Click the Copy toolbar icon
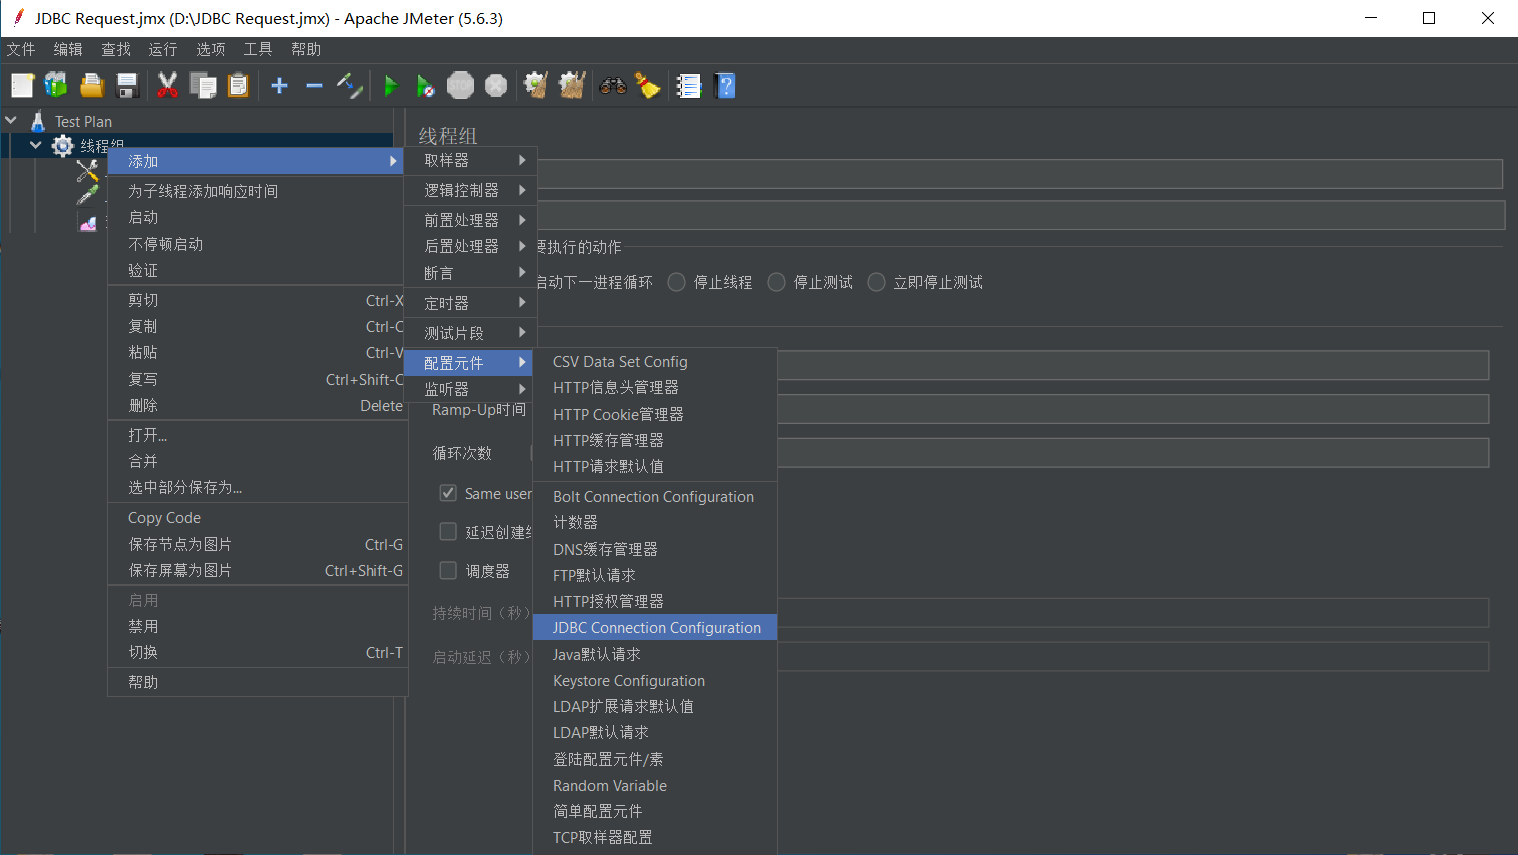Viewport: 1518px width, 855px height. (203, 86)
